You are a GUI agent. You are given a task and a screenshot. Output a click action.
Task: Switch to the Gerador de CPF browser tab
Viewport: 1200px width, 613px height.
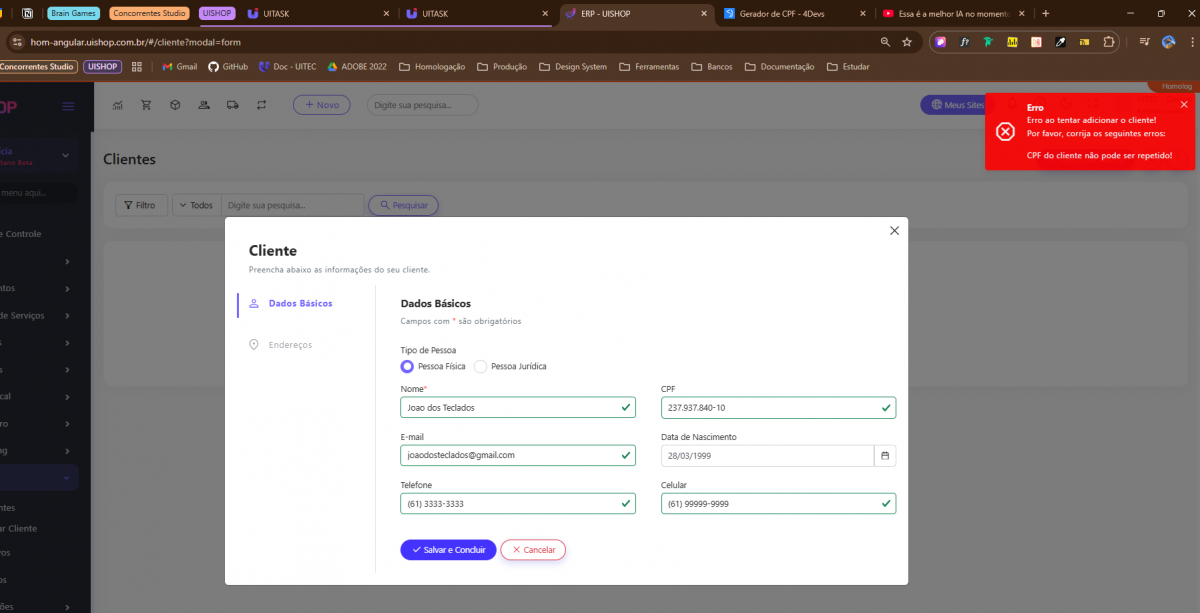(x=789, y=14)
